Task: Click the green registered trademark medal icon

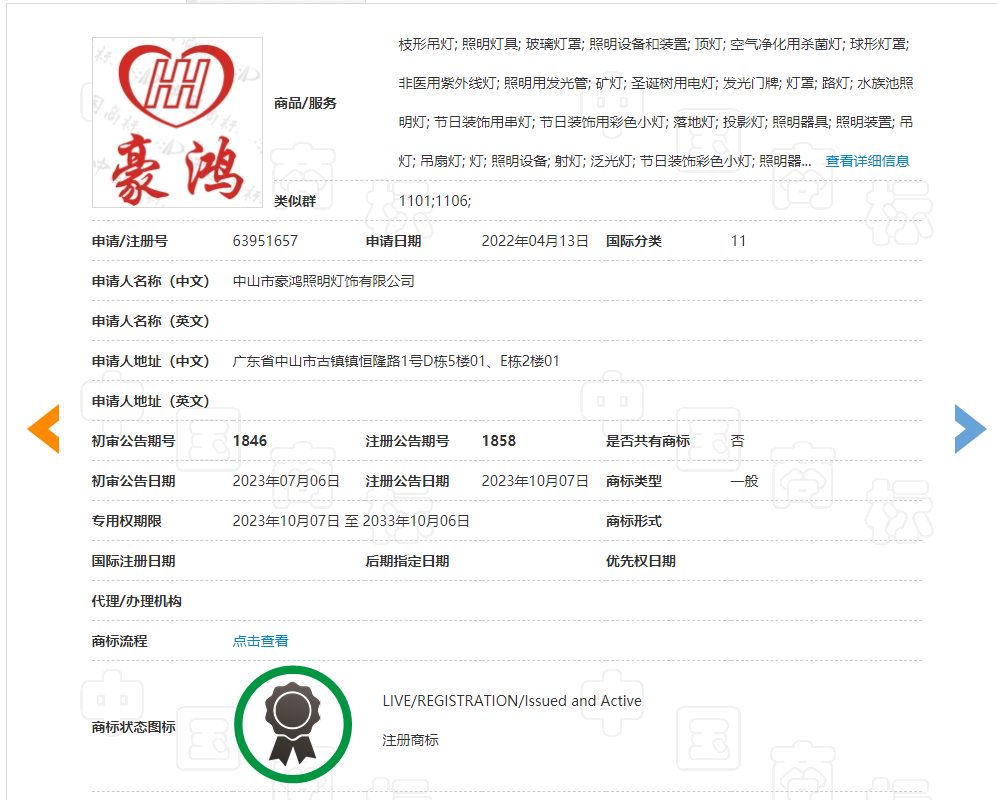Action: 293,724
